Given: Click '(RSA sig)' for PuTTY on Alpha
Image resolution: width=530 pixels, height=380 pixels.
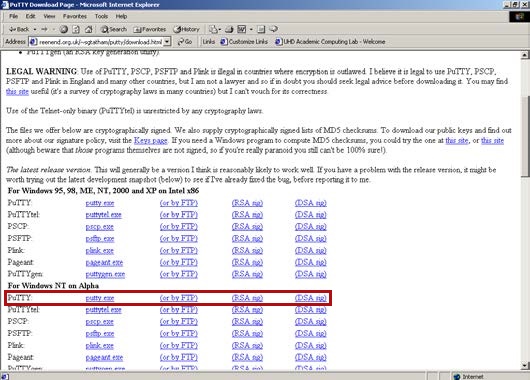Looking at the screenshot, I should (247, 298).
